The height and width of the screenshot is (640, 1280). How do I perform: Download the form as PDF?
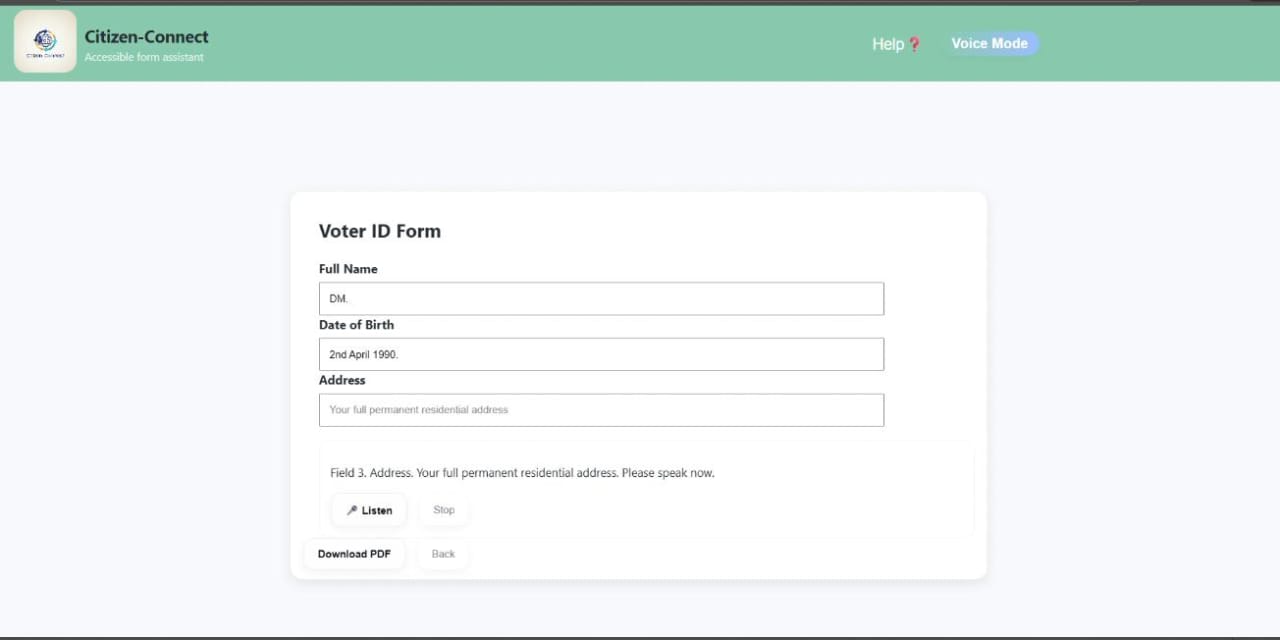click(x=354, y=554)
